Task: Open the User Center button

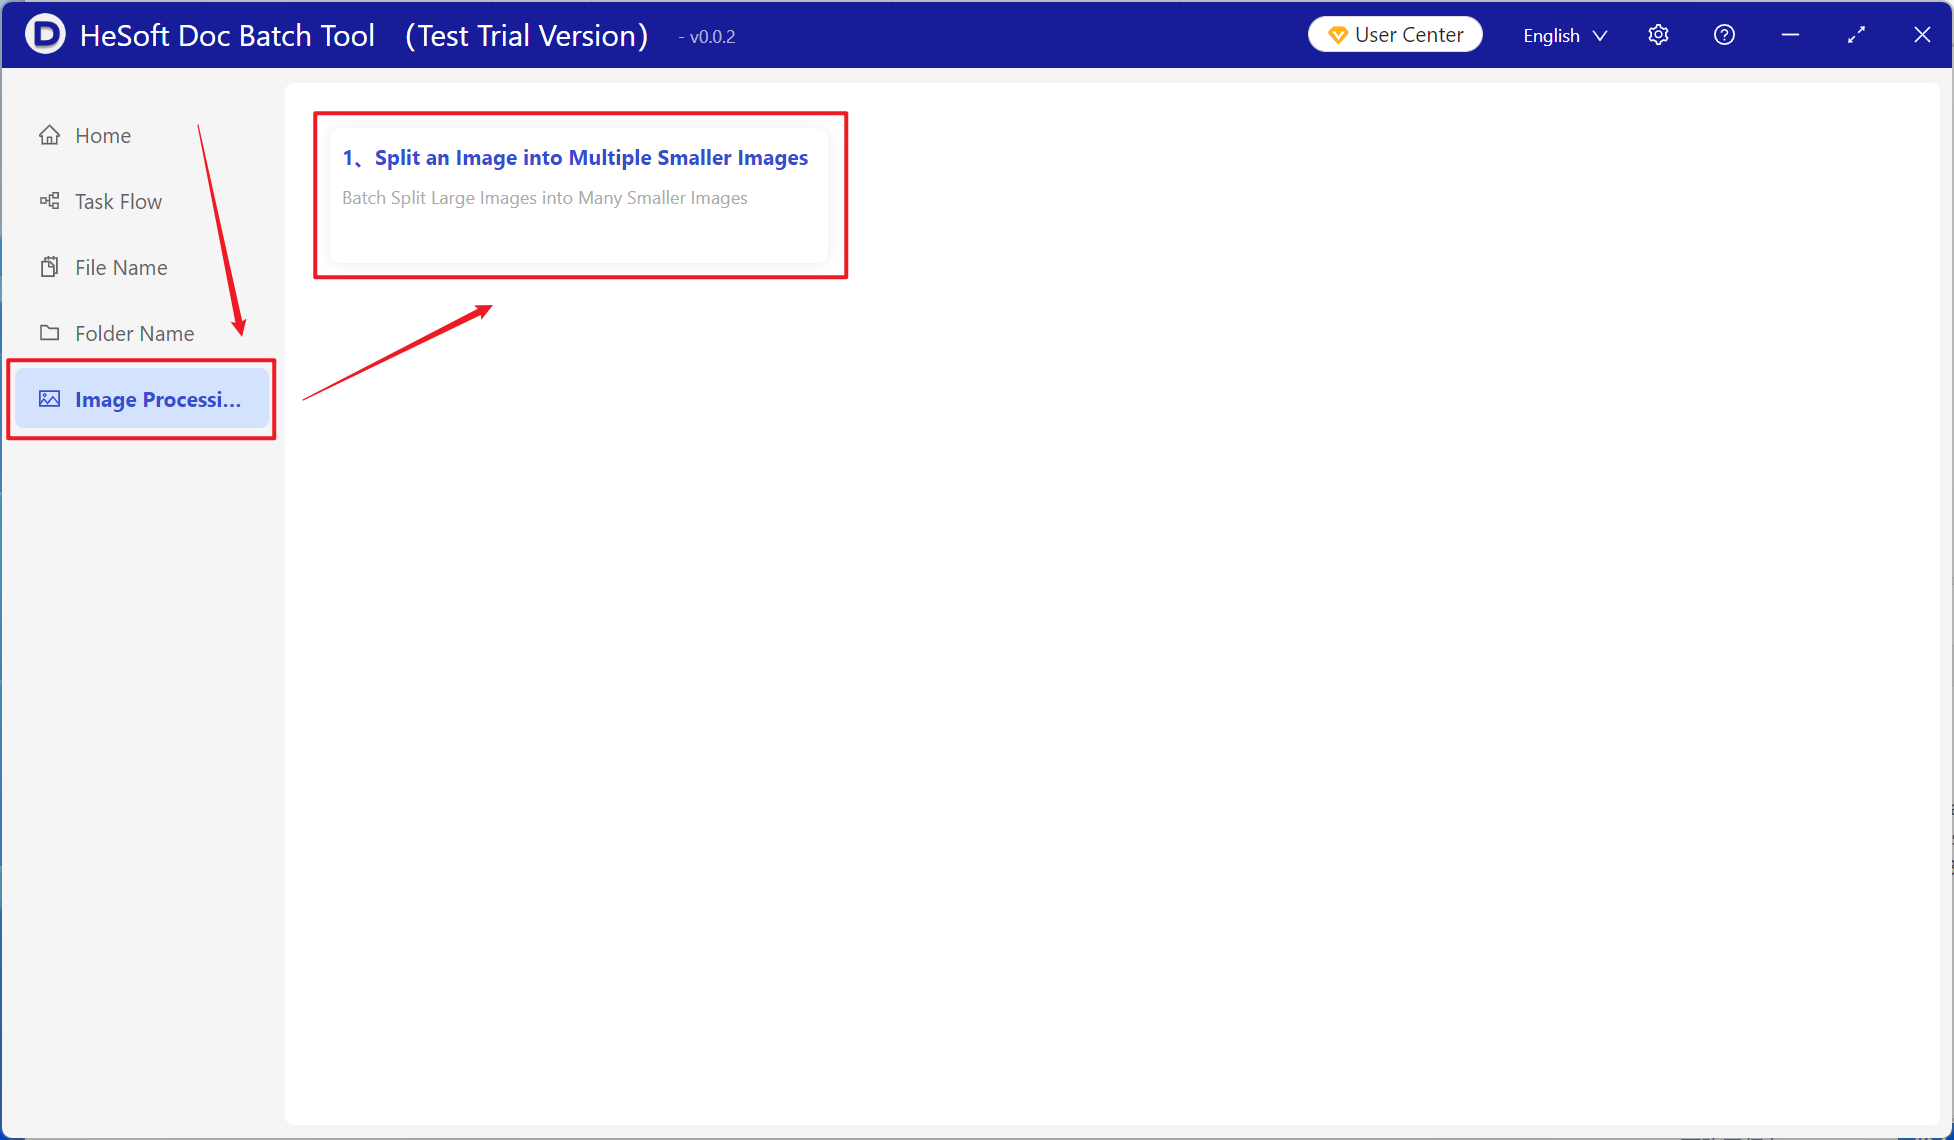Action: [x=1395, y=35]
